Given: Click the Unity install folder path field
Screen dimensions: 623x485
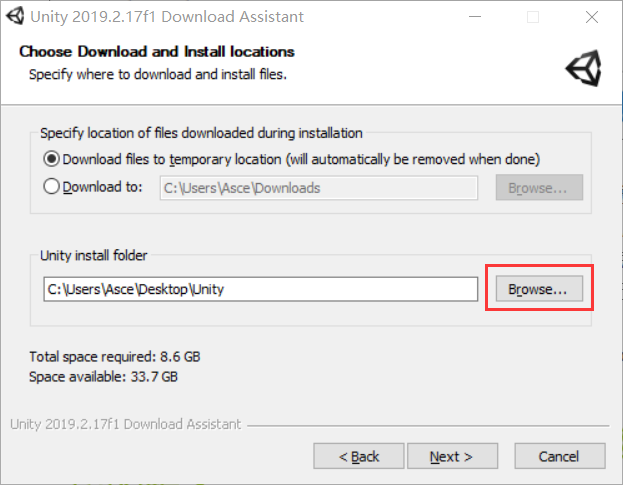Looking at the screenshot, I should tap(261, 289).
